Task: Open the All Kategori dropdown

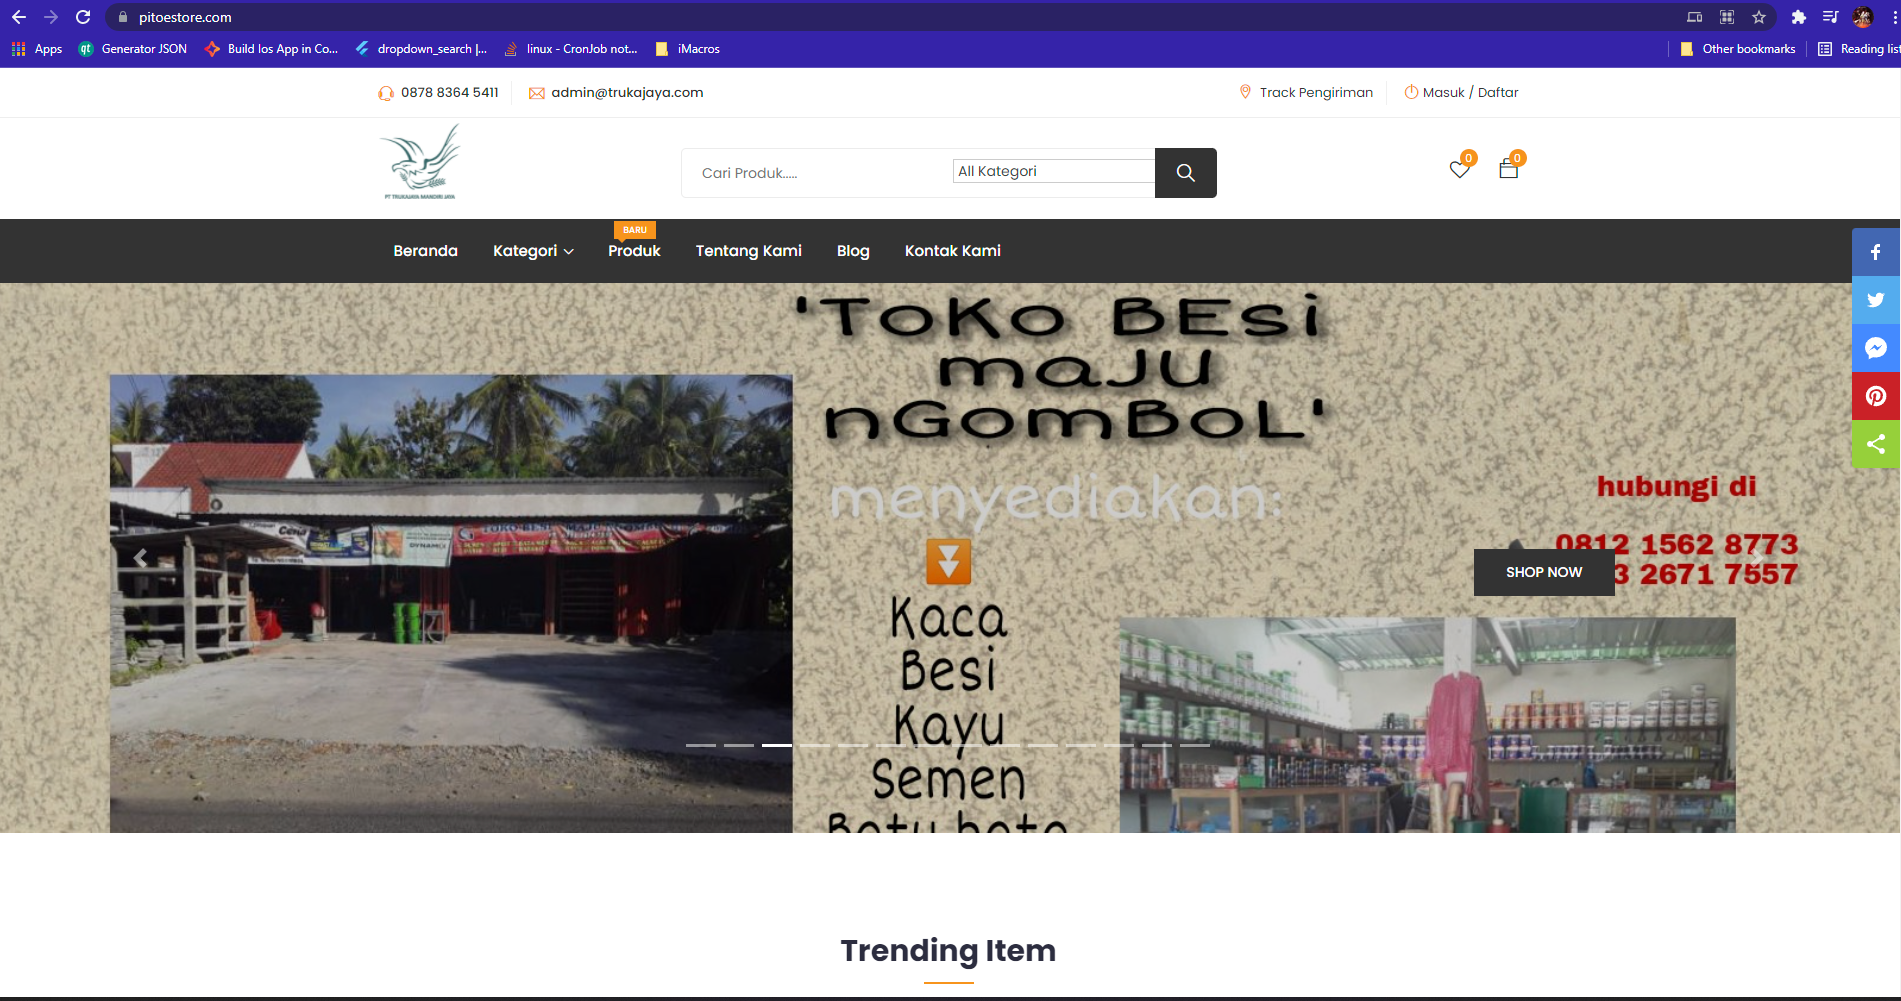Action: [x=1053, y=171]
